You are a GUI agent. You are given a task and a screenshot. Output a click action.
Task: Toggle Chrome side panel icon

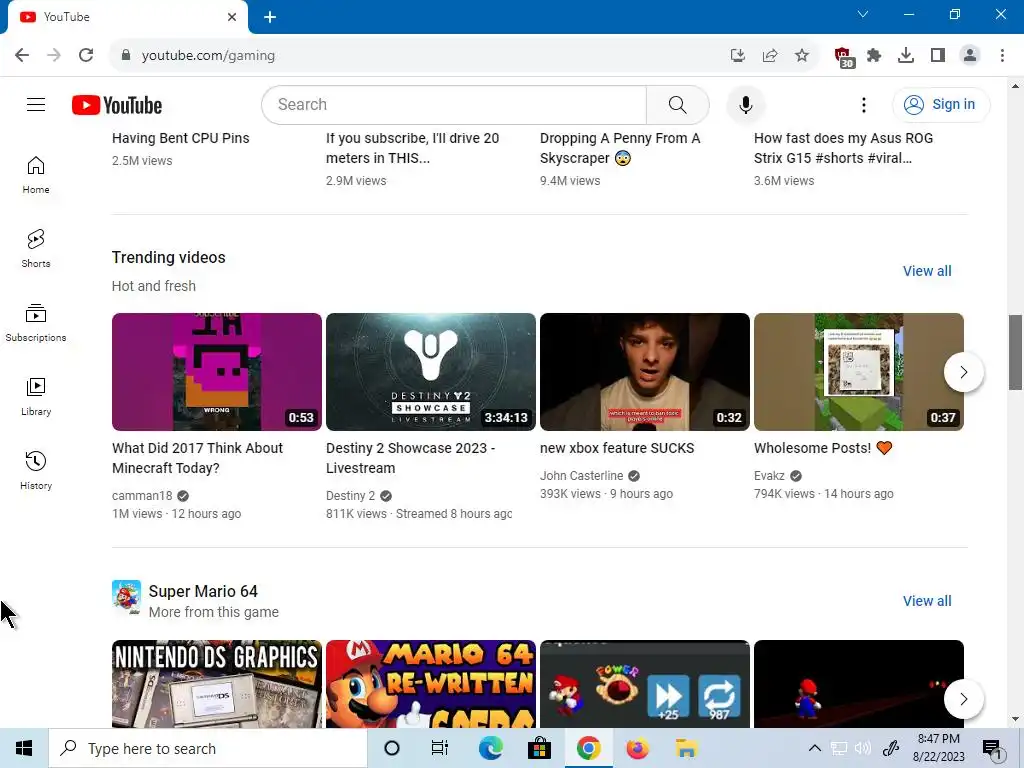pyautogui.click(x=938, y=56)
